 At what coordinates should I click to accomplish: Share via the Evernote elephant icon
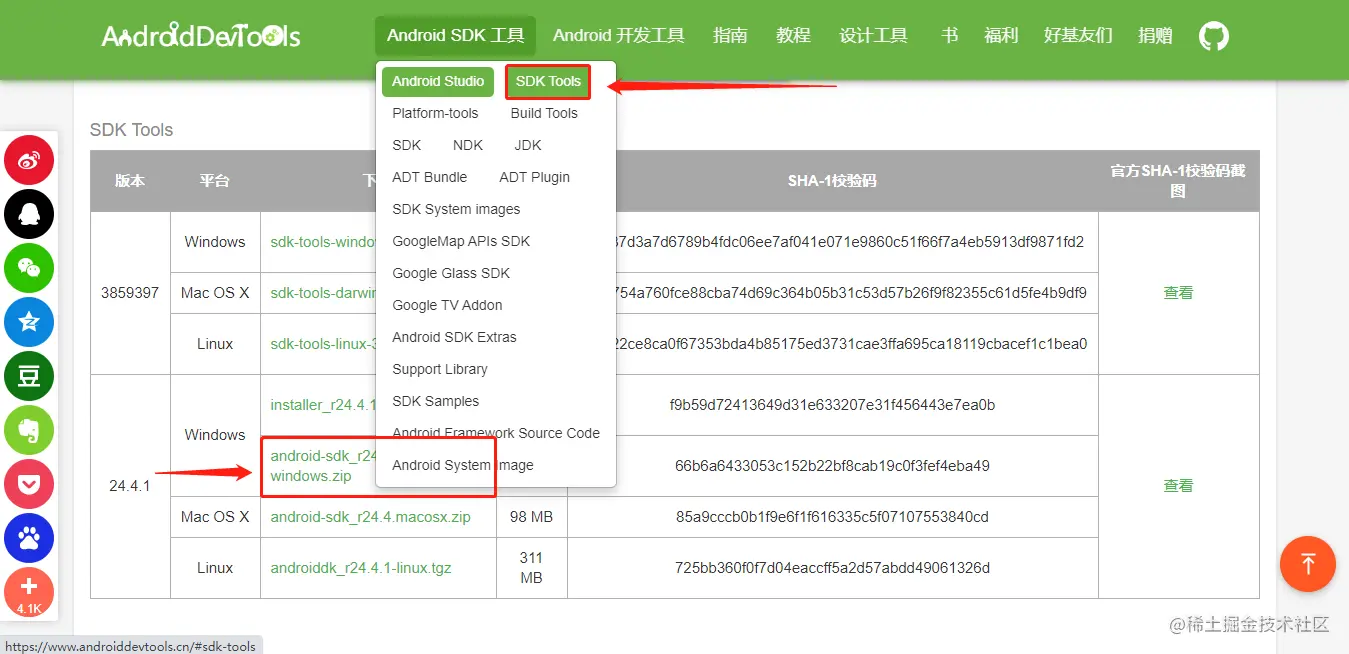(29, 430)
